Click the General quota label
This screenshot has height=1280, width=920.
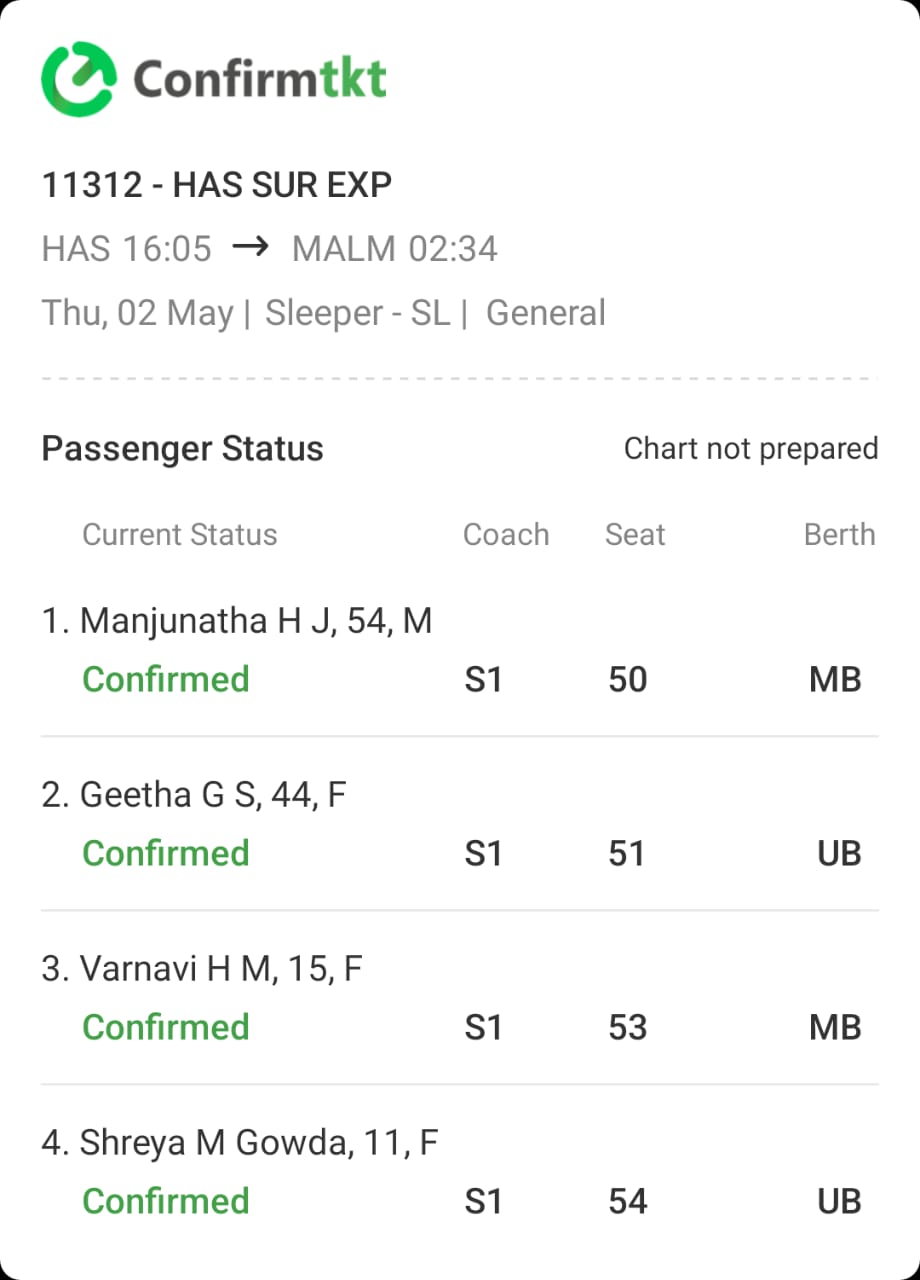[x=546, y=314]
